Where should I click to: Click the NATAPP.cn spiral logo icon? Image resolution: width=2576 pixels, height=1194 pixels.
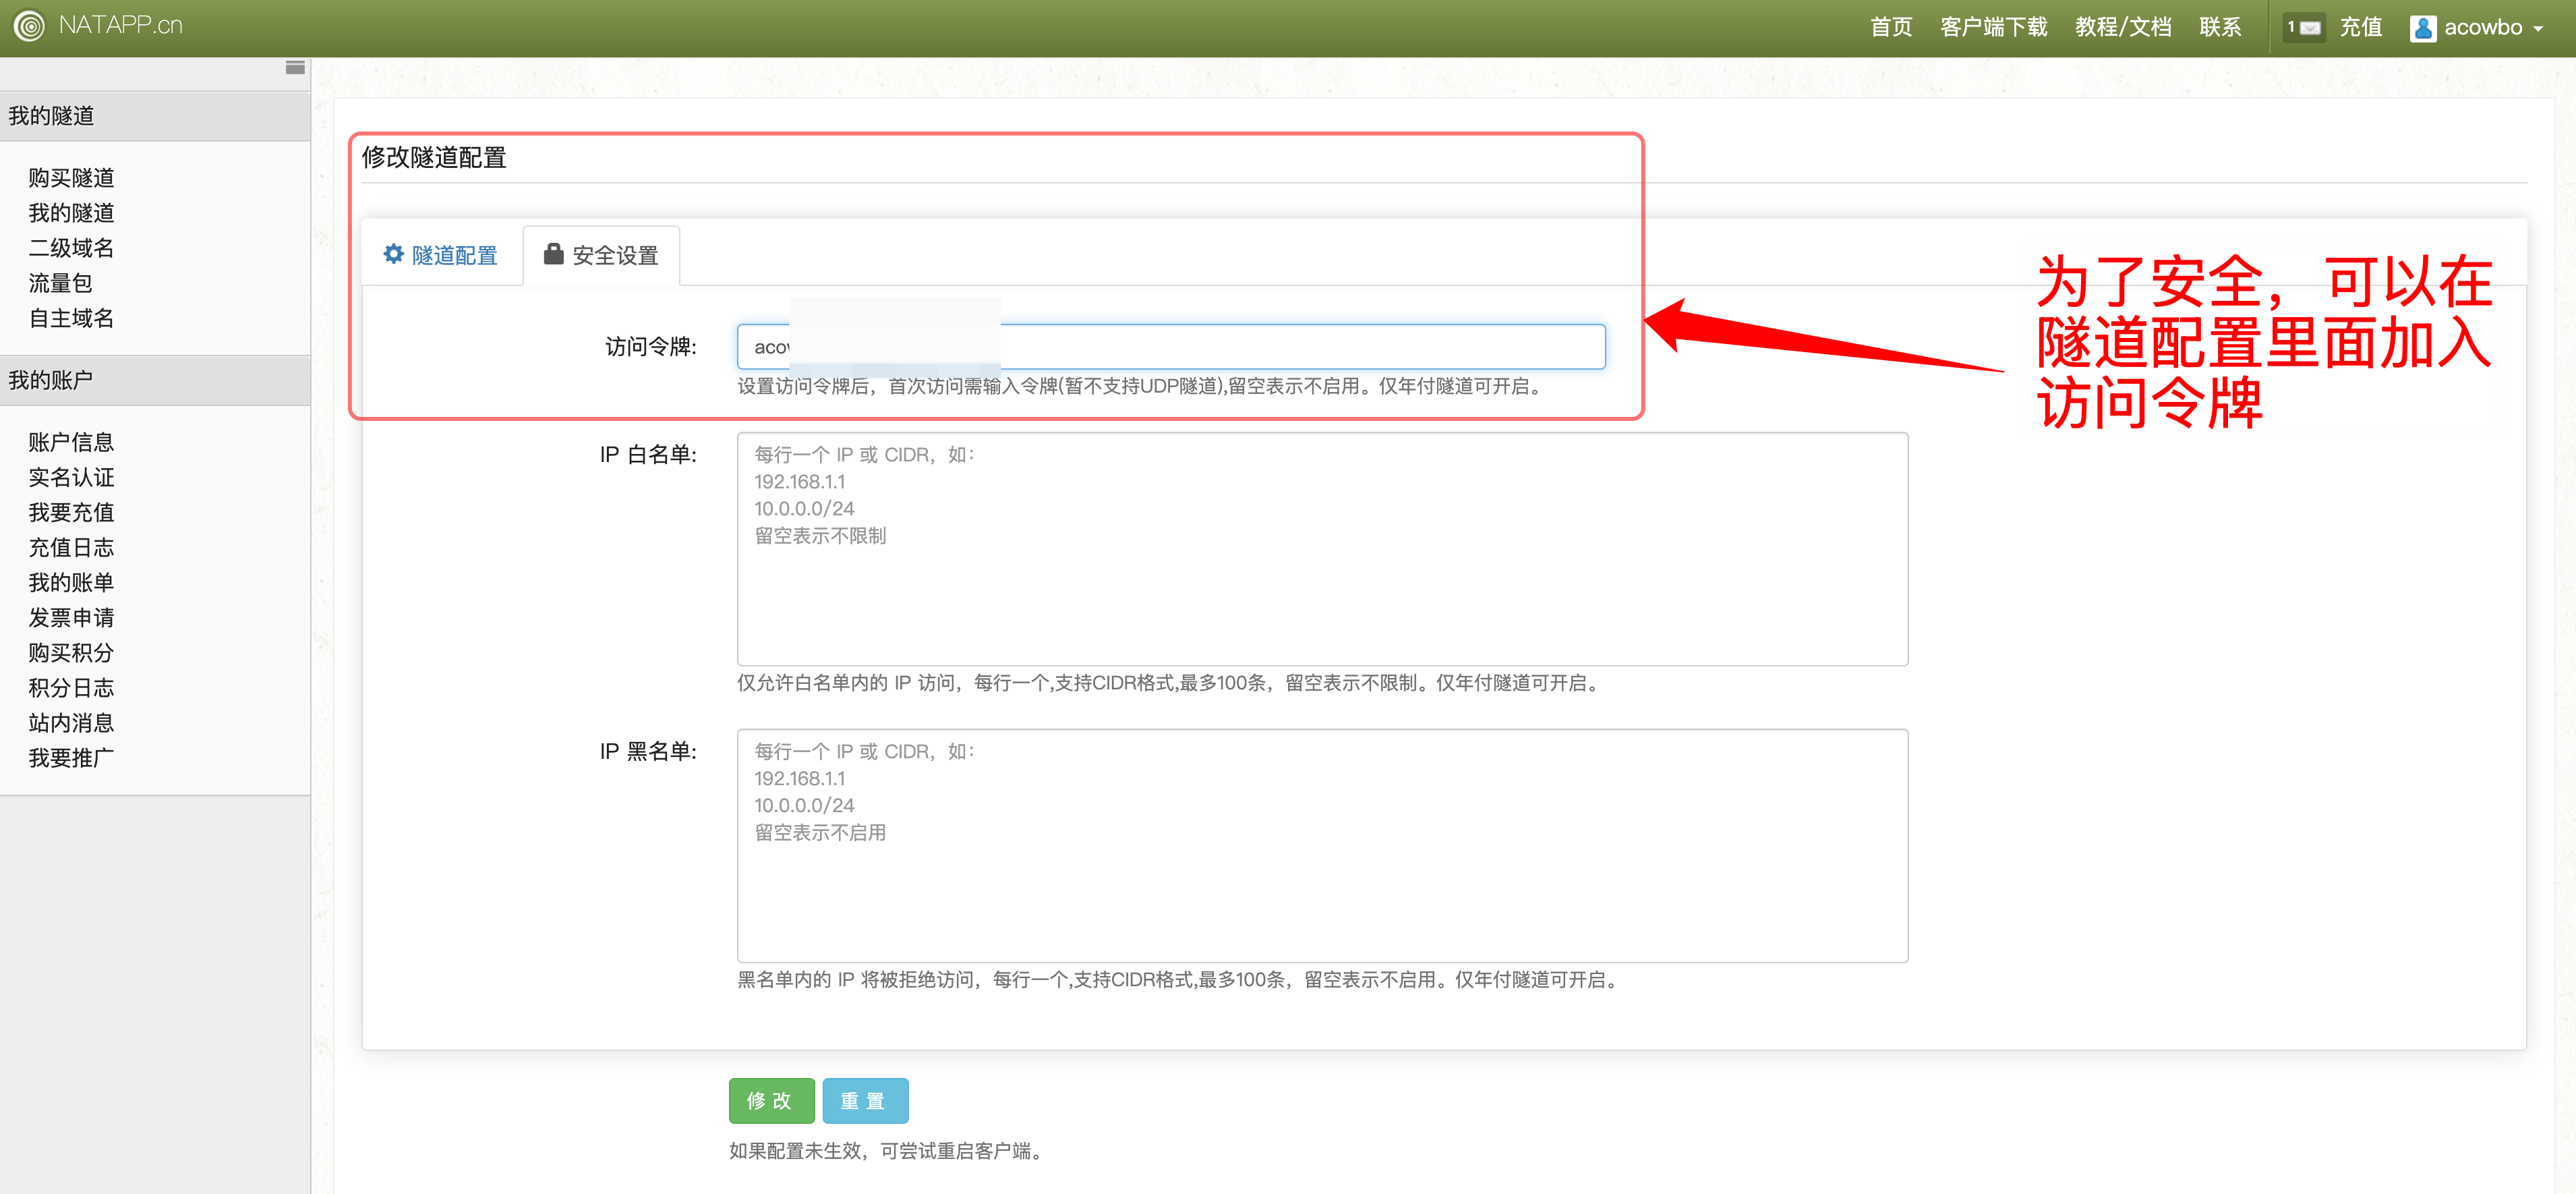[29, 26]
